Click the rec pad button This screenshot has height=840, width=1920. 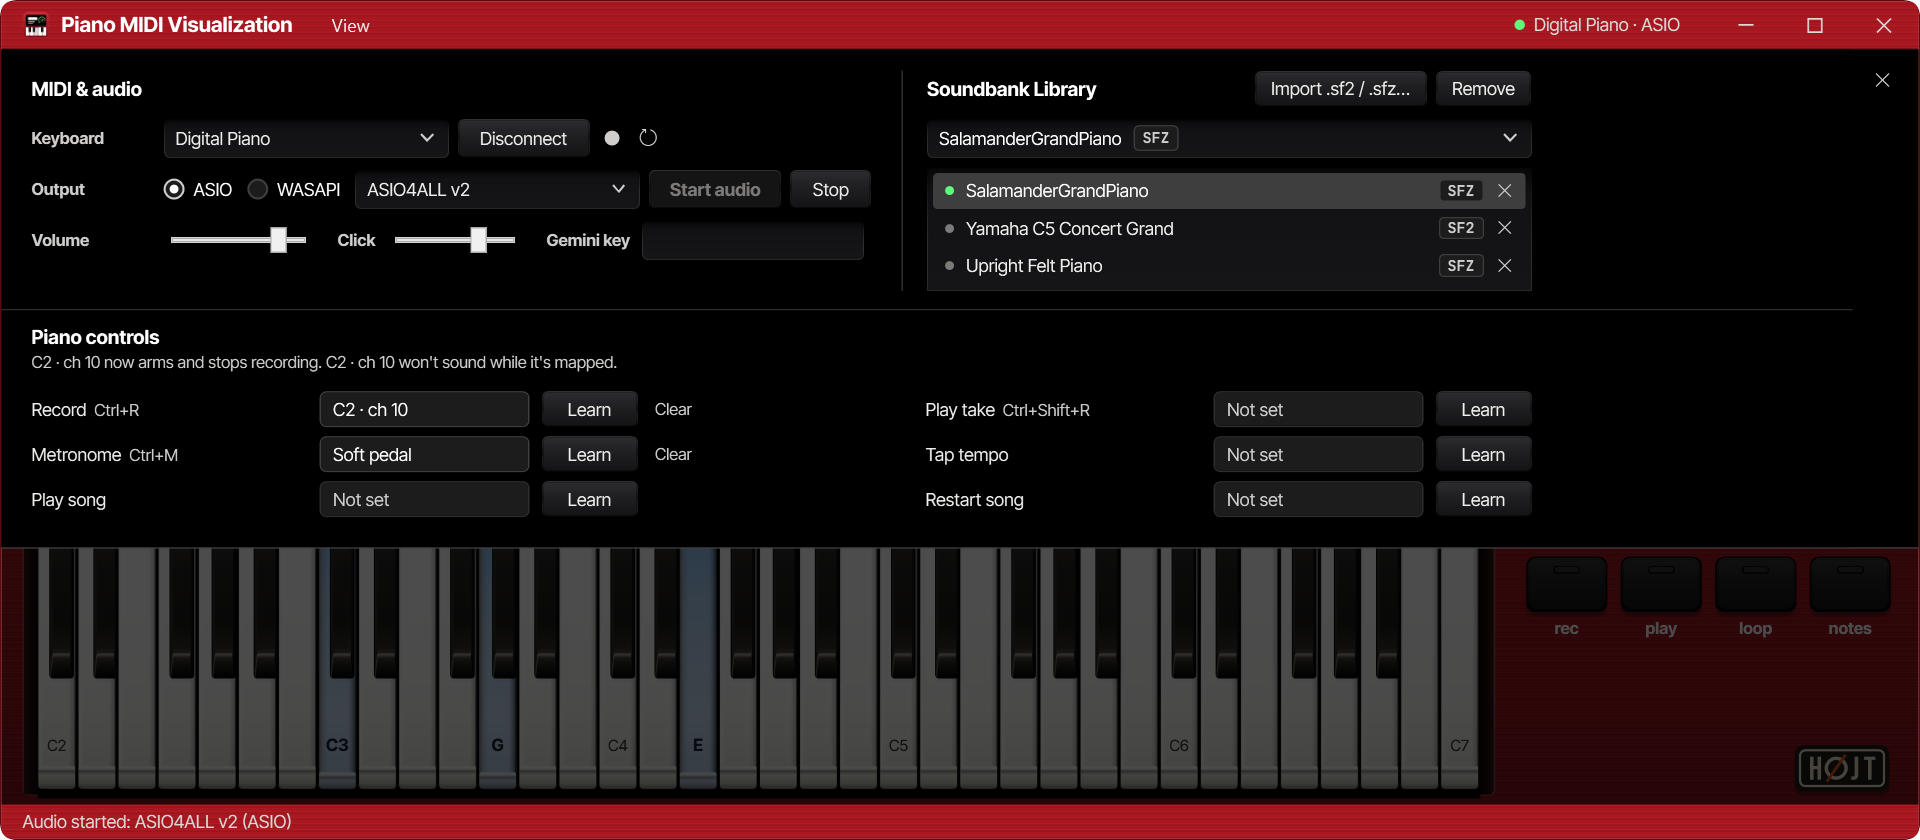coord(1566,584)
